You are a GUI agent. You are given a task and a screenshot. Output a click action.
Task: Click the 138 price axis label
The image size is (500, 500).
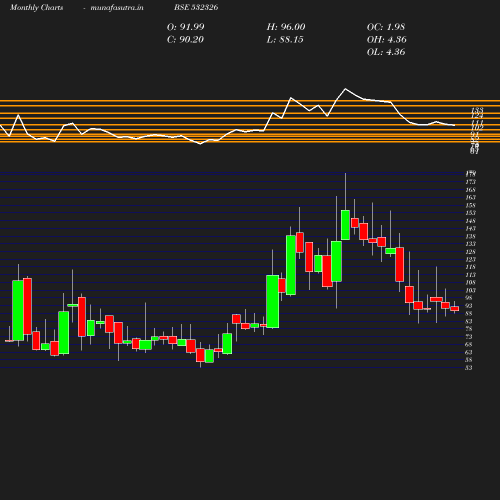pyautogui.click(x=471, y=236)
